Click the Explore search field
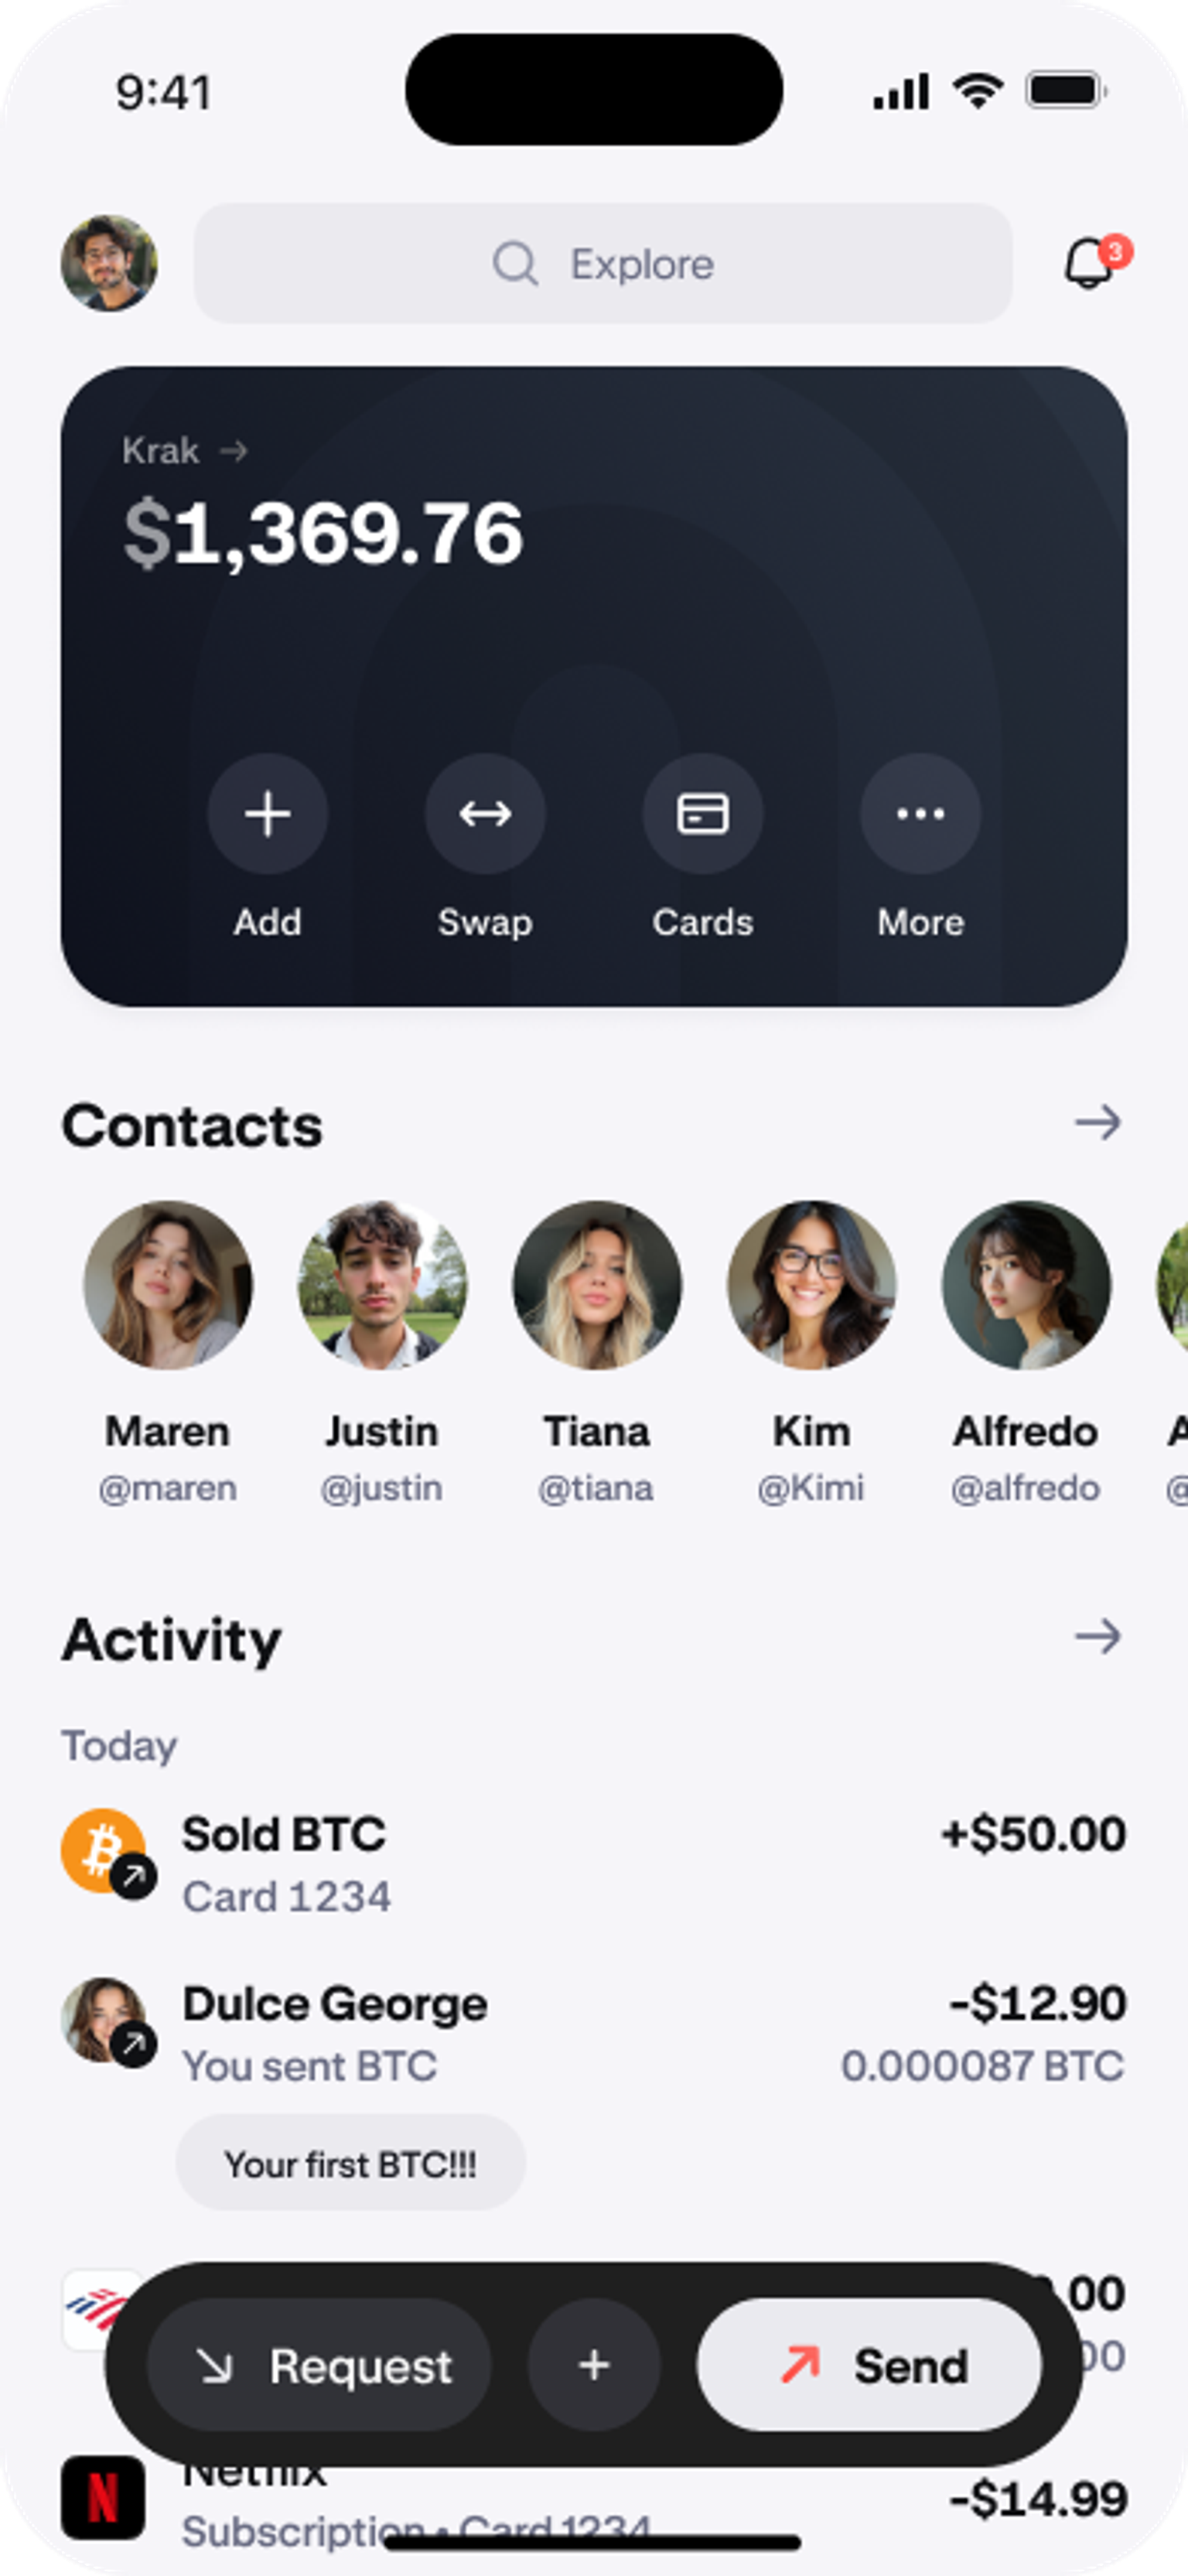Image resolution: width=1188 pixels, height=2576 pixels. pyautogui.click(x=603, y=264)
